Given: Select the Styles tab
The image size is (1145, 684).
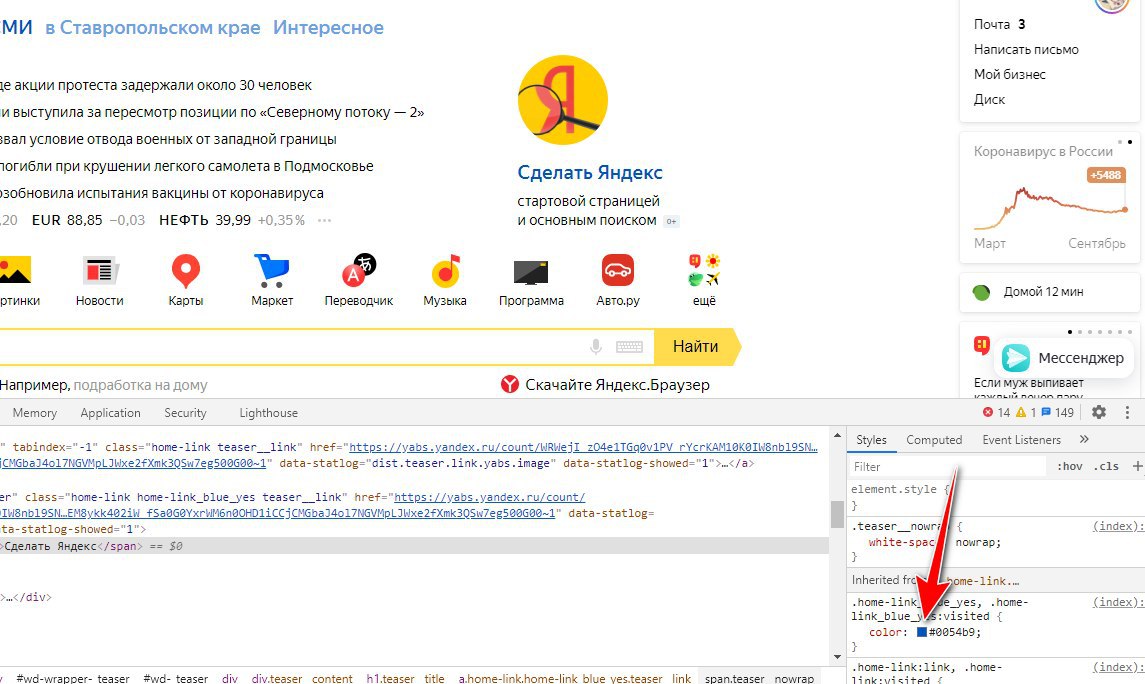Looking at the screenshot, I should (x=871, y=439).
